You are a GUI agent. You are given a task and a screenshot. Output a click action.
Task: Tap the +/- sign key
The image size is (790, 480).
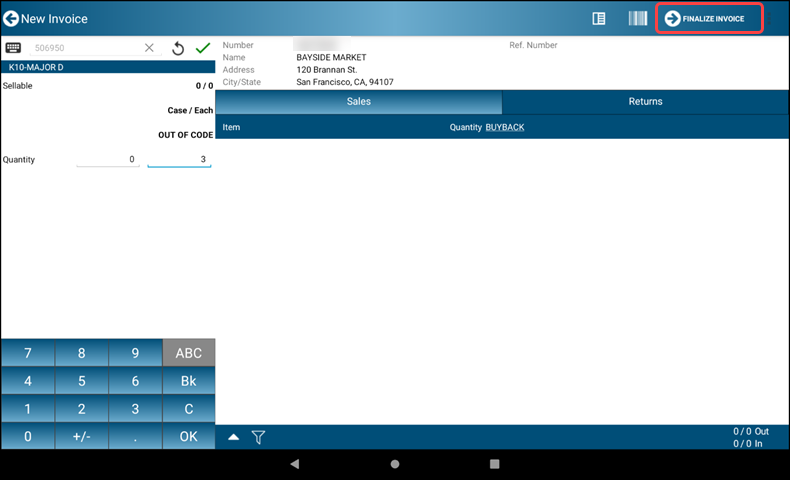click(82, 436)
